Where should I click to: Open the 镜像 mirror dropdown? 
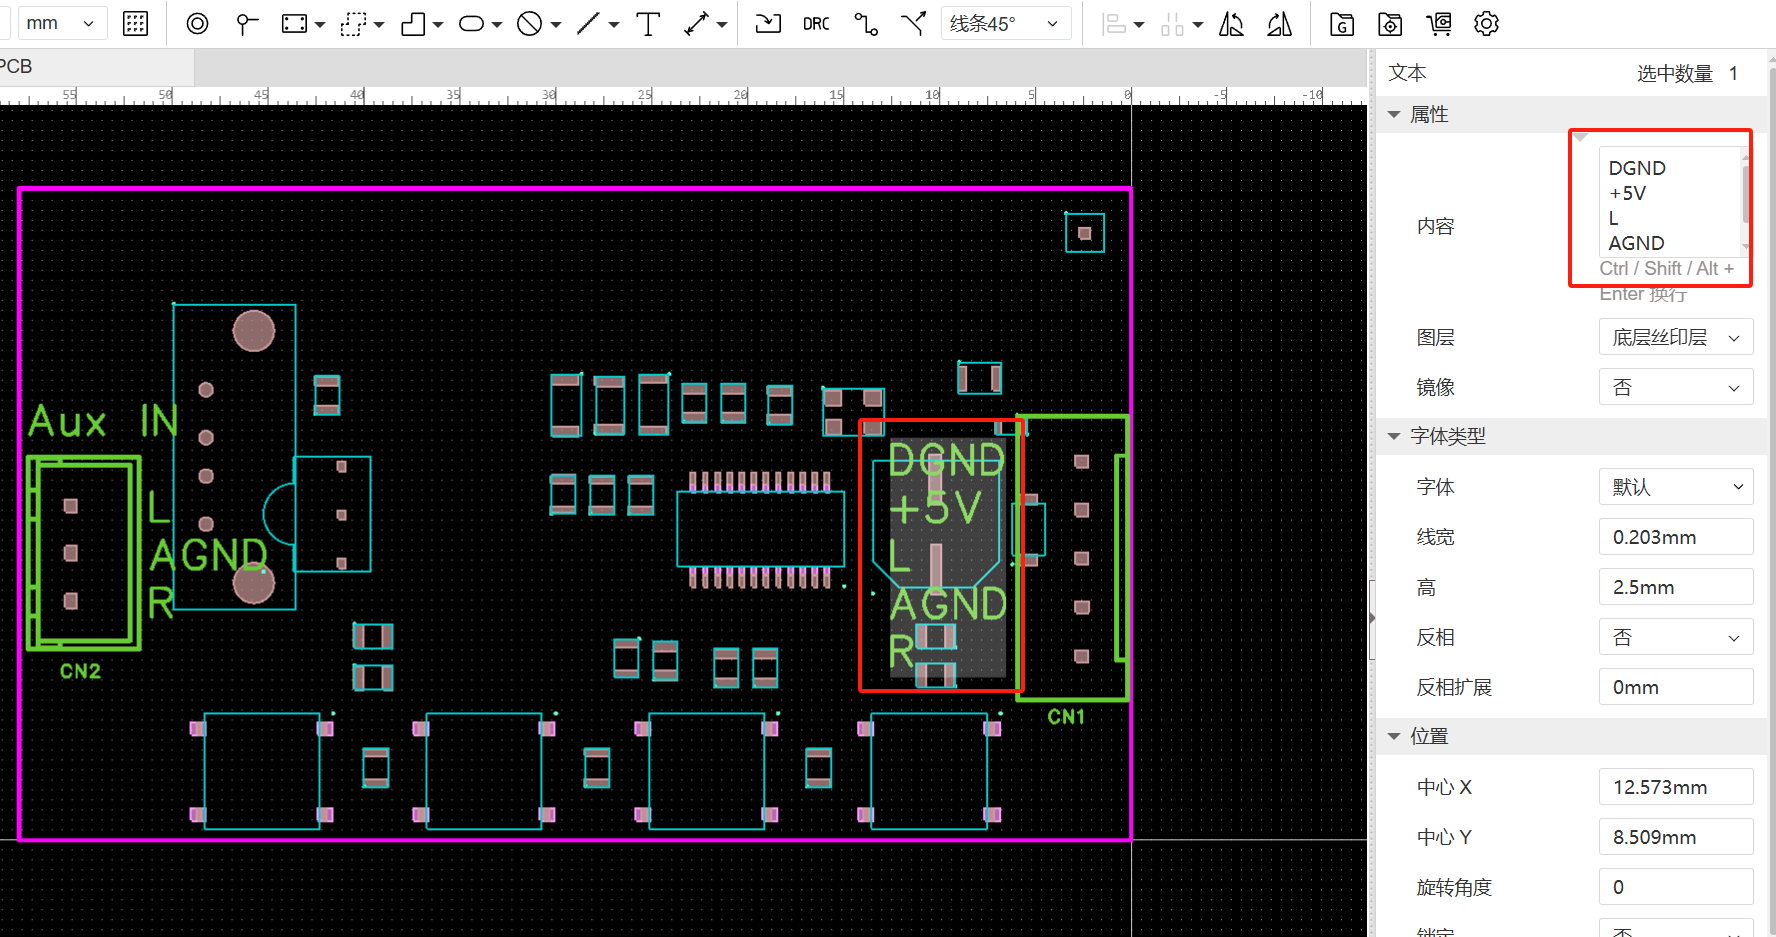point(1676,388)
